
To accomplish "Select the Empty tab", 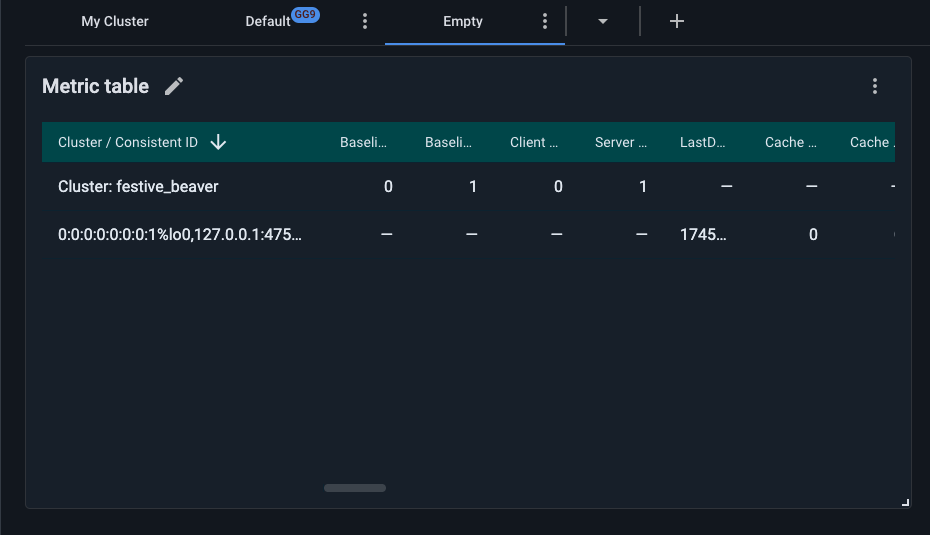I will 463,21.
